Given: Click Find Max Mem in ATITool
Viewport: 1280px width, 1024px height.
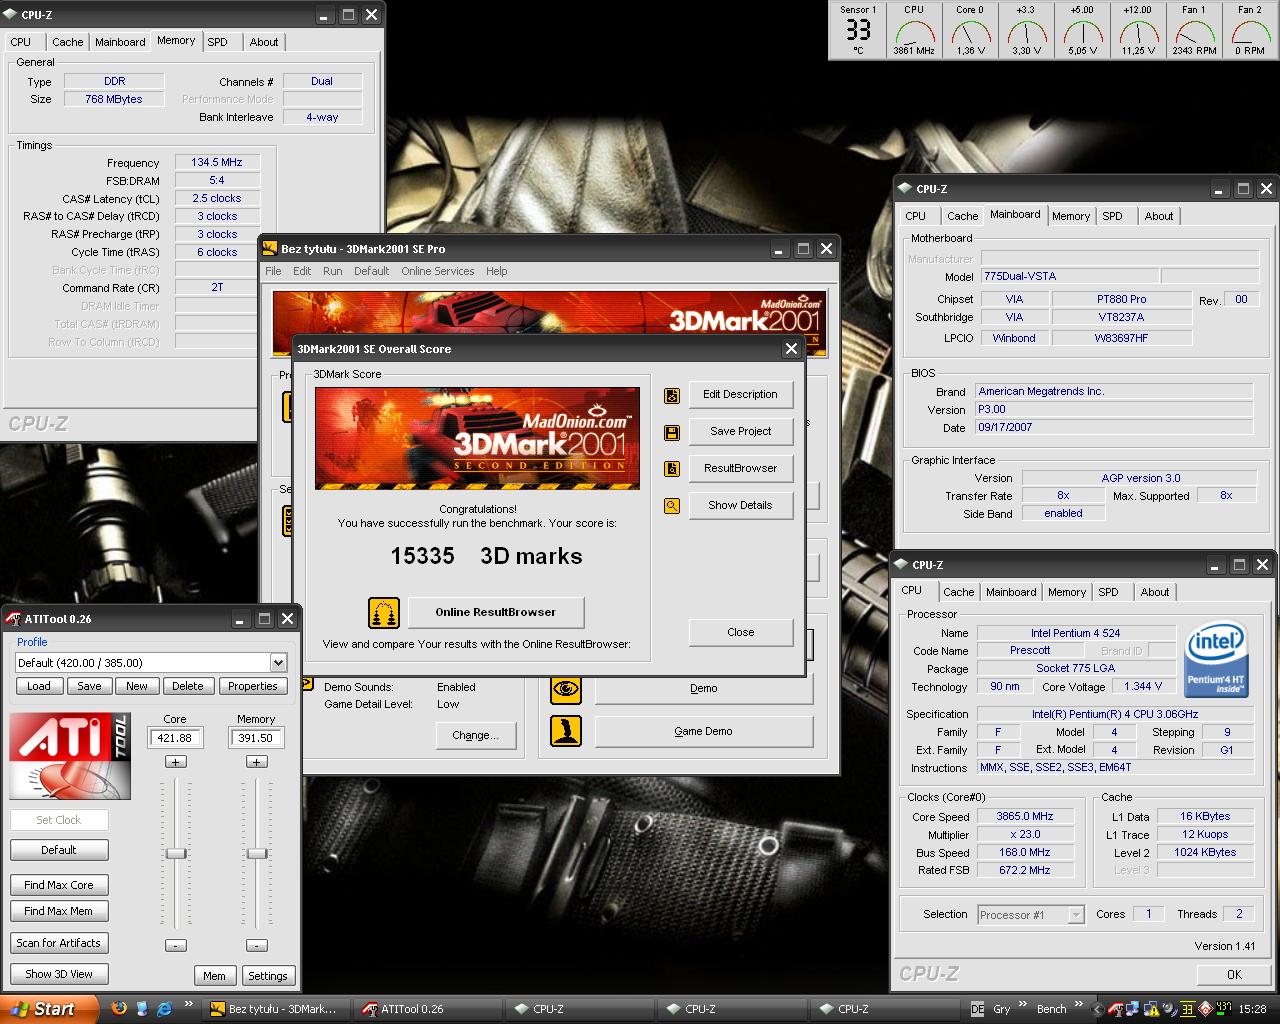Looking at the screenshot, I should [59, 911].
